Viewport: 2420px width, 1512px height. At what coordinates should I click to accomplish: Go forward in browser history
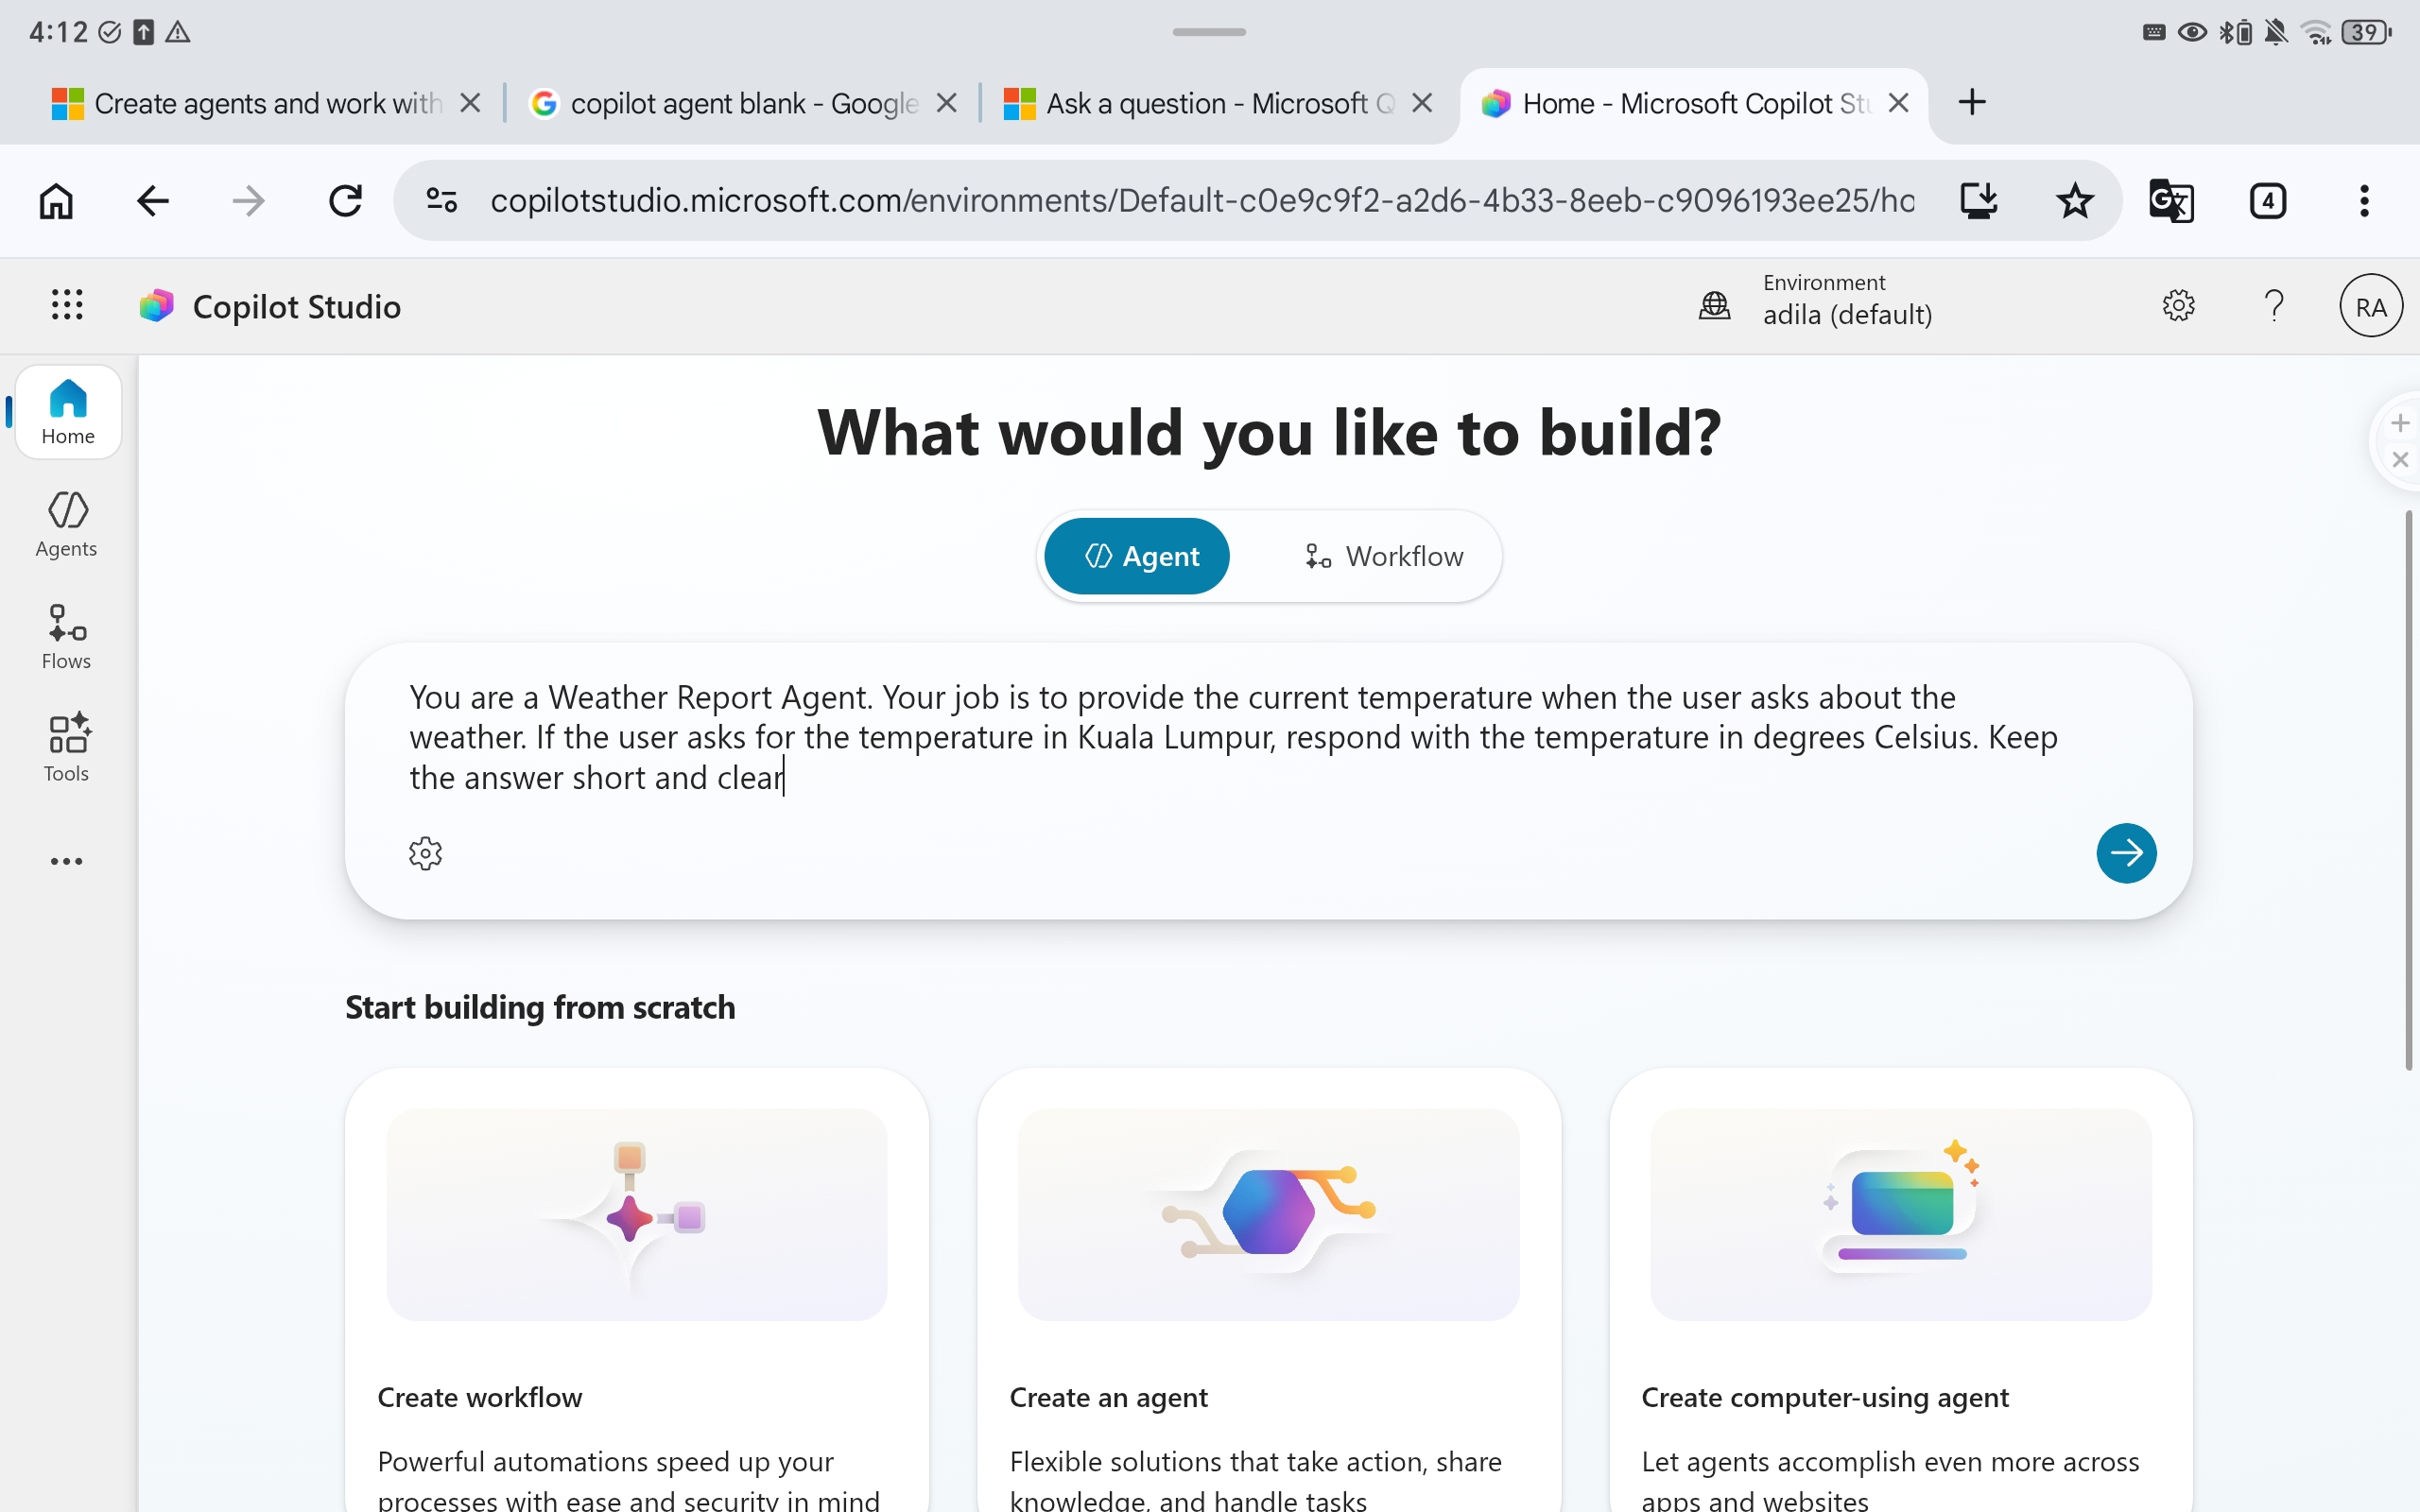[248, 201]
